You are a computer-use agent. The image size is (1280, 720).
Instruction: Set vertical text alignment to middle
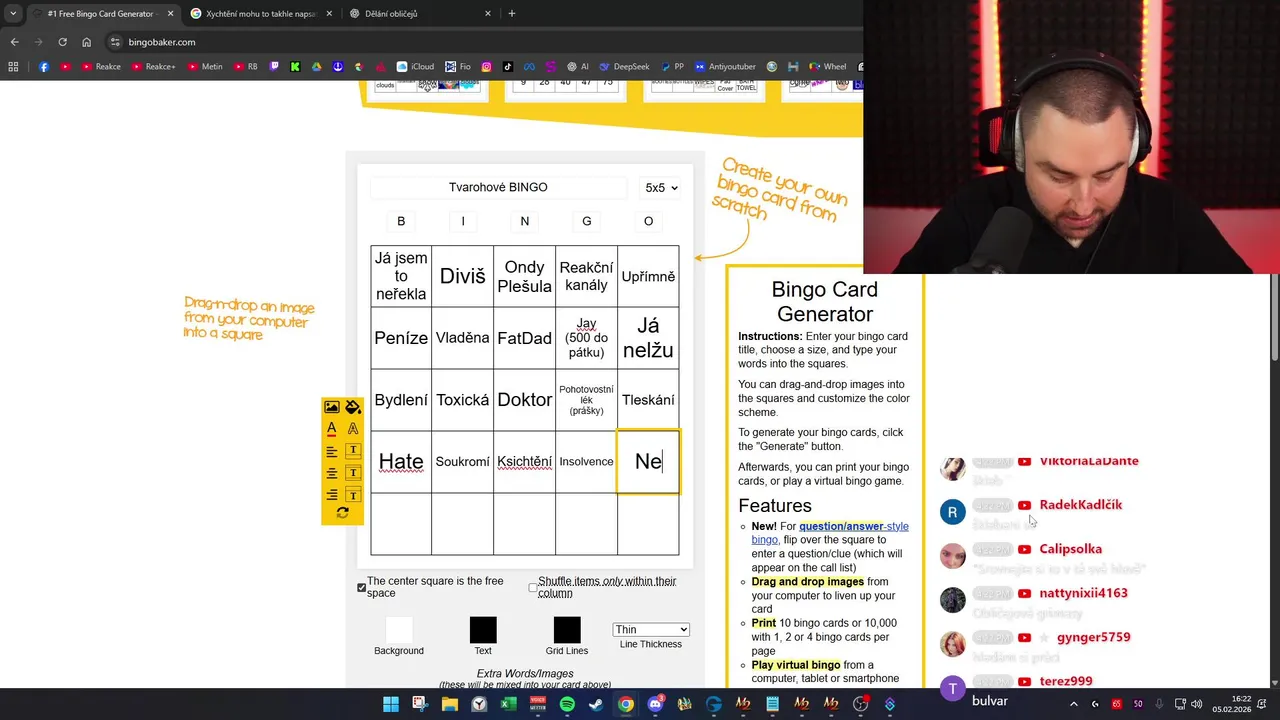pyautogui.click(x=353, y=473)
